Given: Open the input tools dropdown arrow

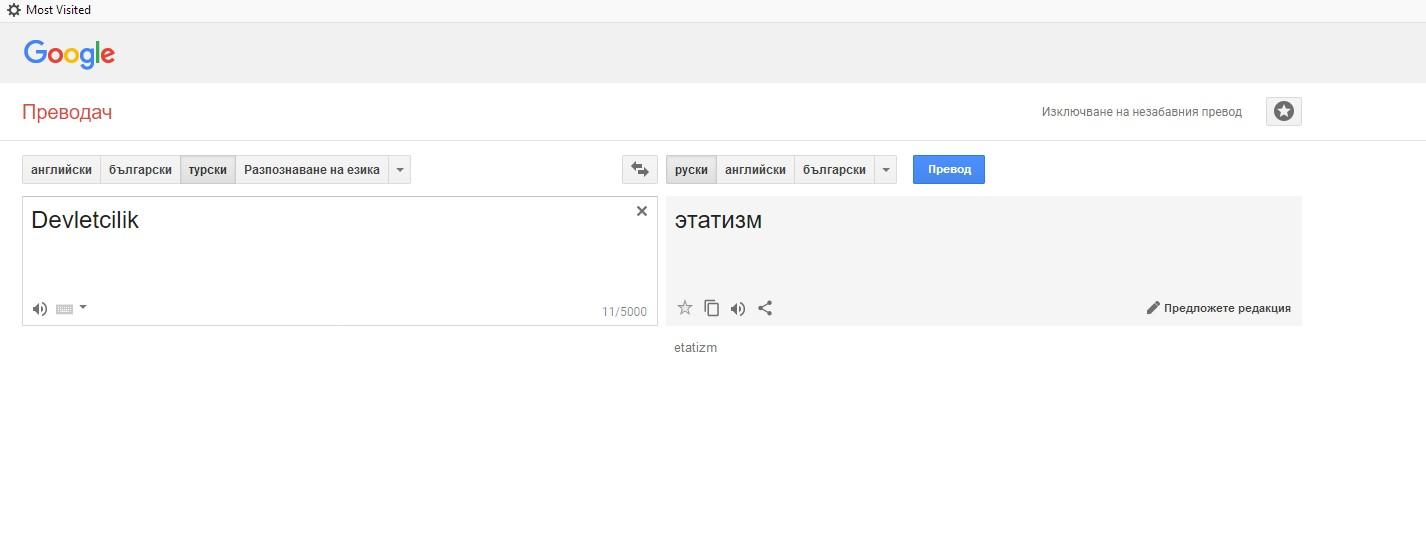Looking at the screenshot, I should click(83, 308).
